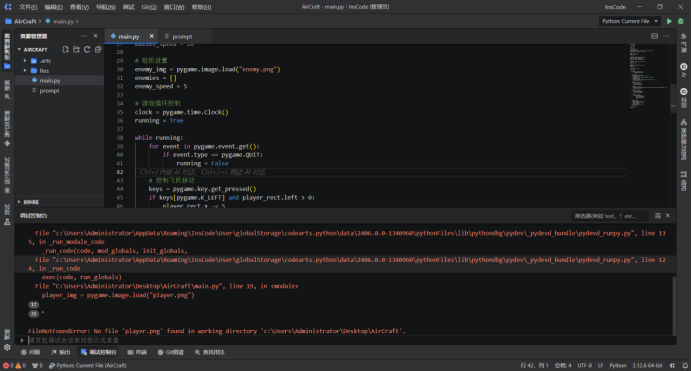Run the program with green play button
Screen dimensions: 692x371
pyautogui.click(x=669, y=21)
